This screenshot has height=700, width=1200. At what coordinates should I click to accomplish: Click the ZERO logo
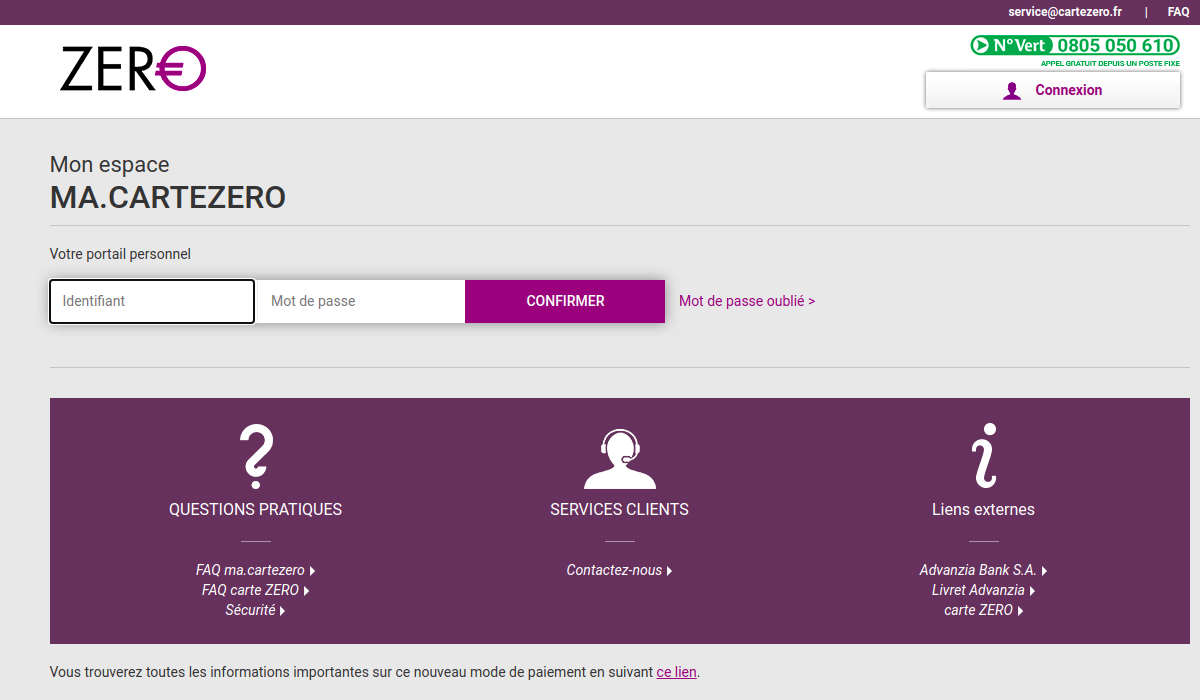(132, 68)
